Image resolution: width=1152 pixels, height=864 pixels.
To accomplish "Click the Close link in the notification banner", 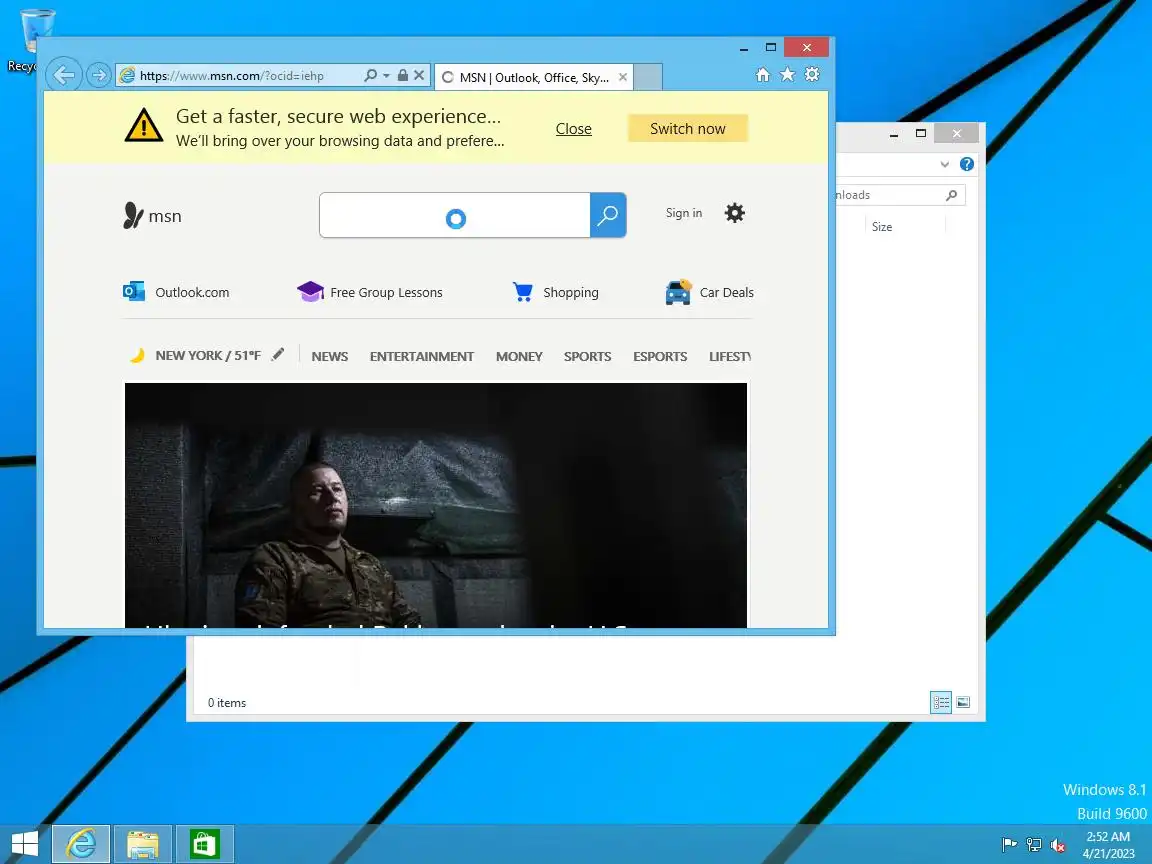I will (574, 129).
